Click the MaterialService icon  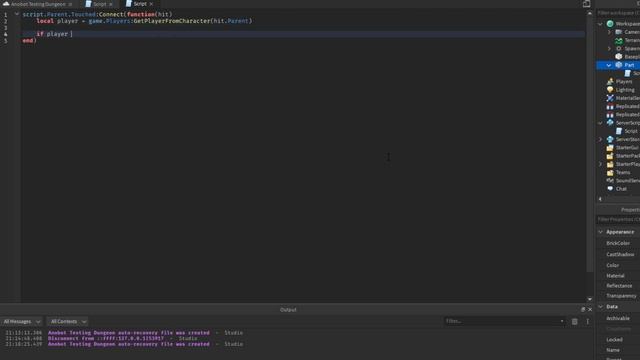(610, 98)
